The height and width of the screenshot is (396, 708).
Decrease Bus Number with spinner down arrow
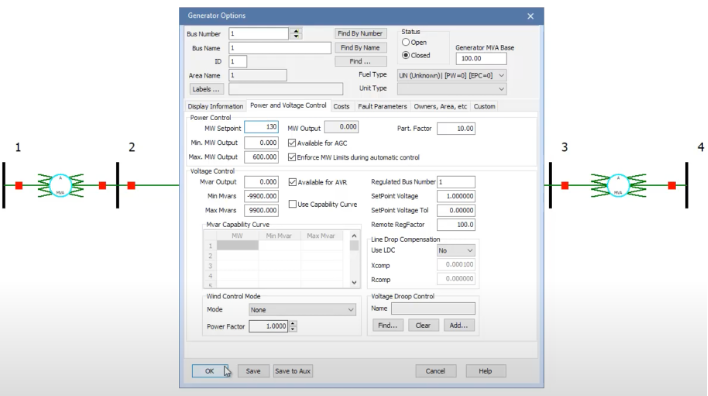click(x=296, y=36)
